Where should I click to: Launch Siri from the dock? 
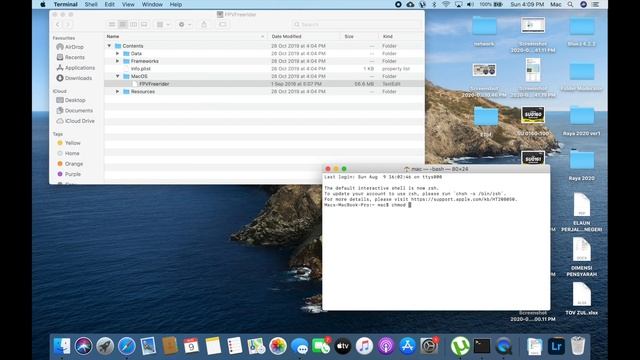coord(83,346)
